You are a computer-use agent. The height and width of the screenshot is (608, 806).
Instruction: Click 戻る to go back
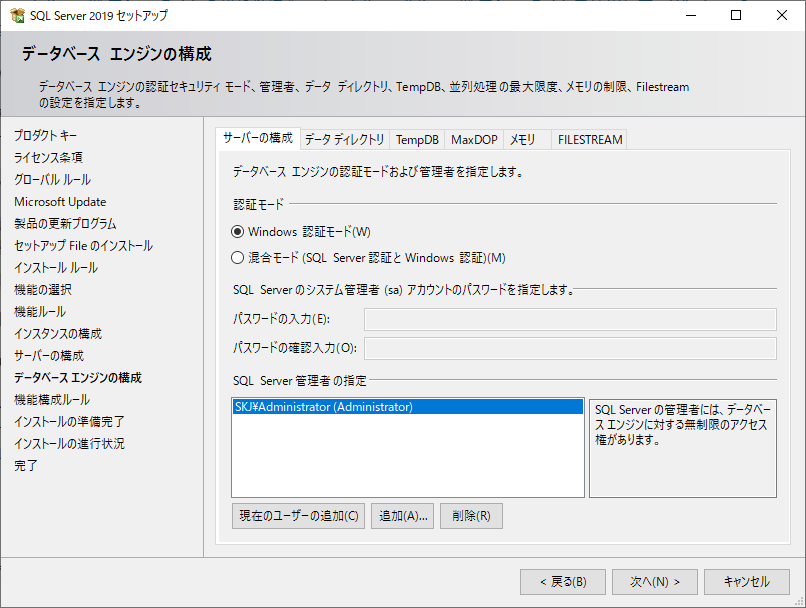pos(563,581)
